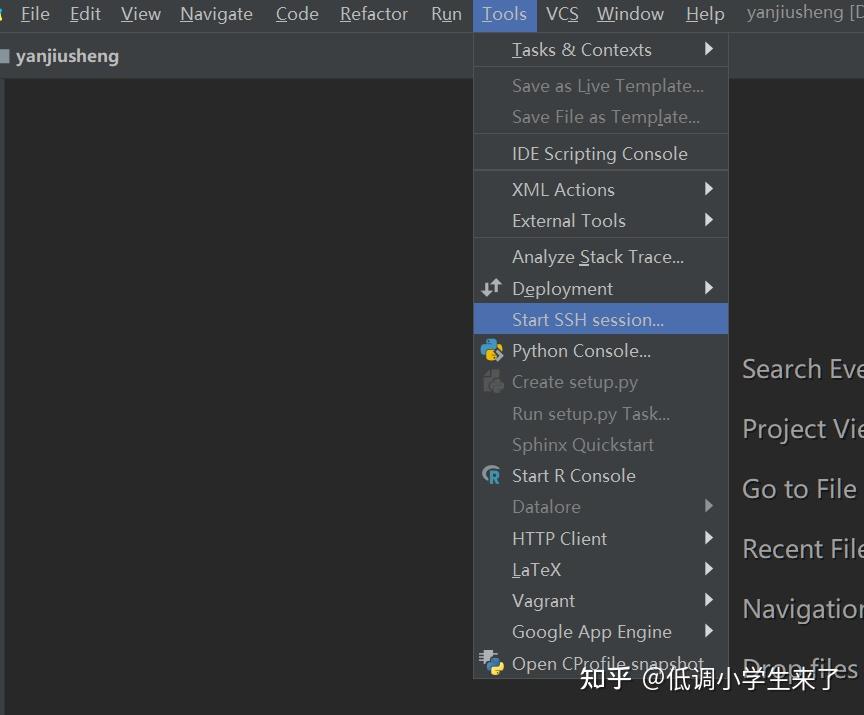The width and height of the screenshot is (864, 715).
Task: Expand LaTeX submenu arrow
Action: click(x=709, y=568)
